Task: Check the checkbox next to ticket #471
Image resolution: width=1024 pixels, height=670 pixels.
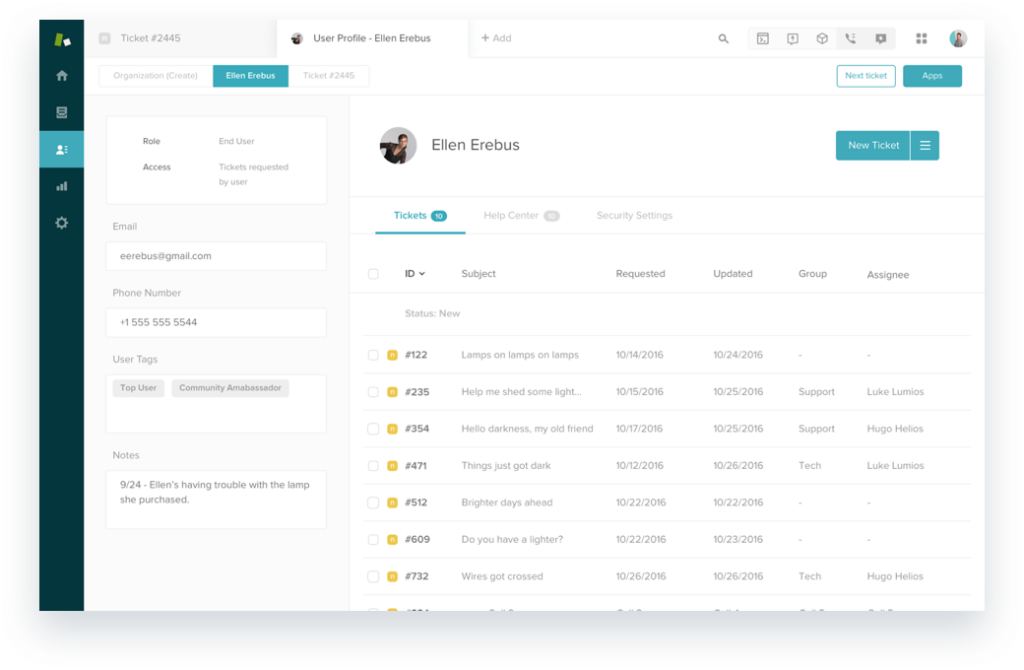Action: (x=375, y=465)
